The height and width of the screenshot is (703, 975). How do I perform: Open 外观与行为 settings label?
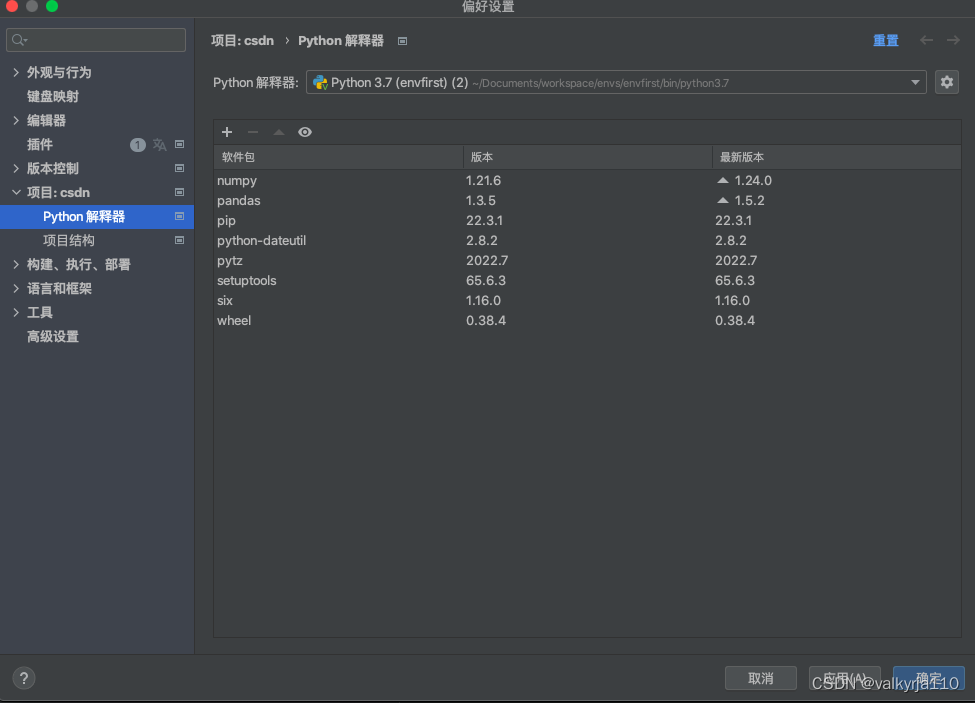[x=59, y=72]
